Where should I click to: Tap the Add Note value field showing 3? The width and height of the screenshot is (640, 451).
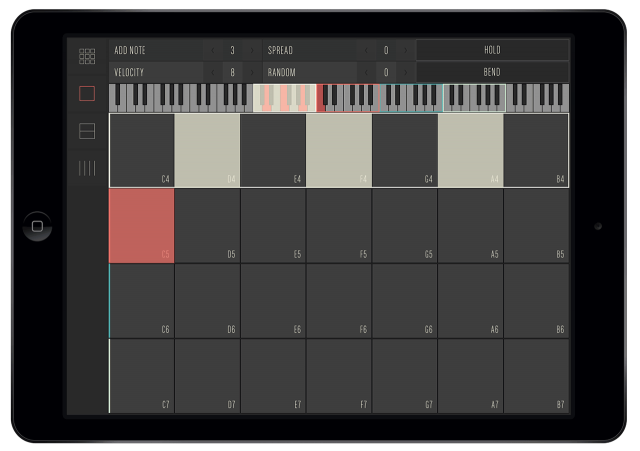232,50
